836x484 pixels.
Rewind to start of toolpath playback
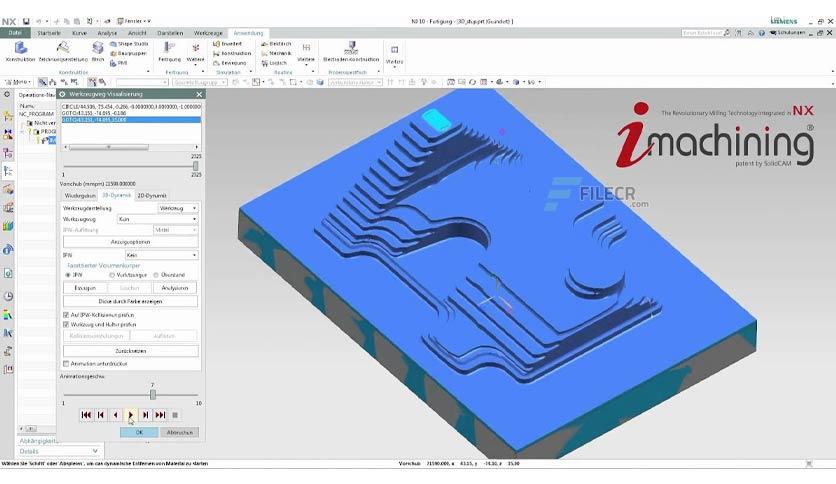[86, 415]
